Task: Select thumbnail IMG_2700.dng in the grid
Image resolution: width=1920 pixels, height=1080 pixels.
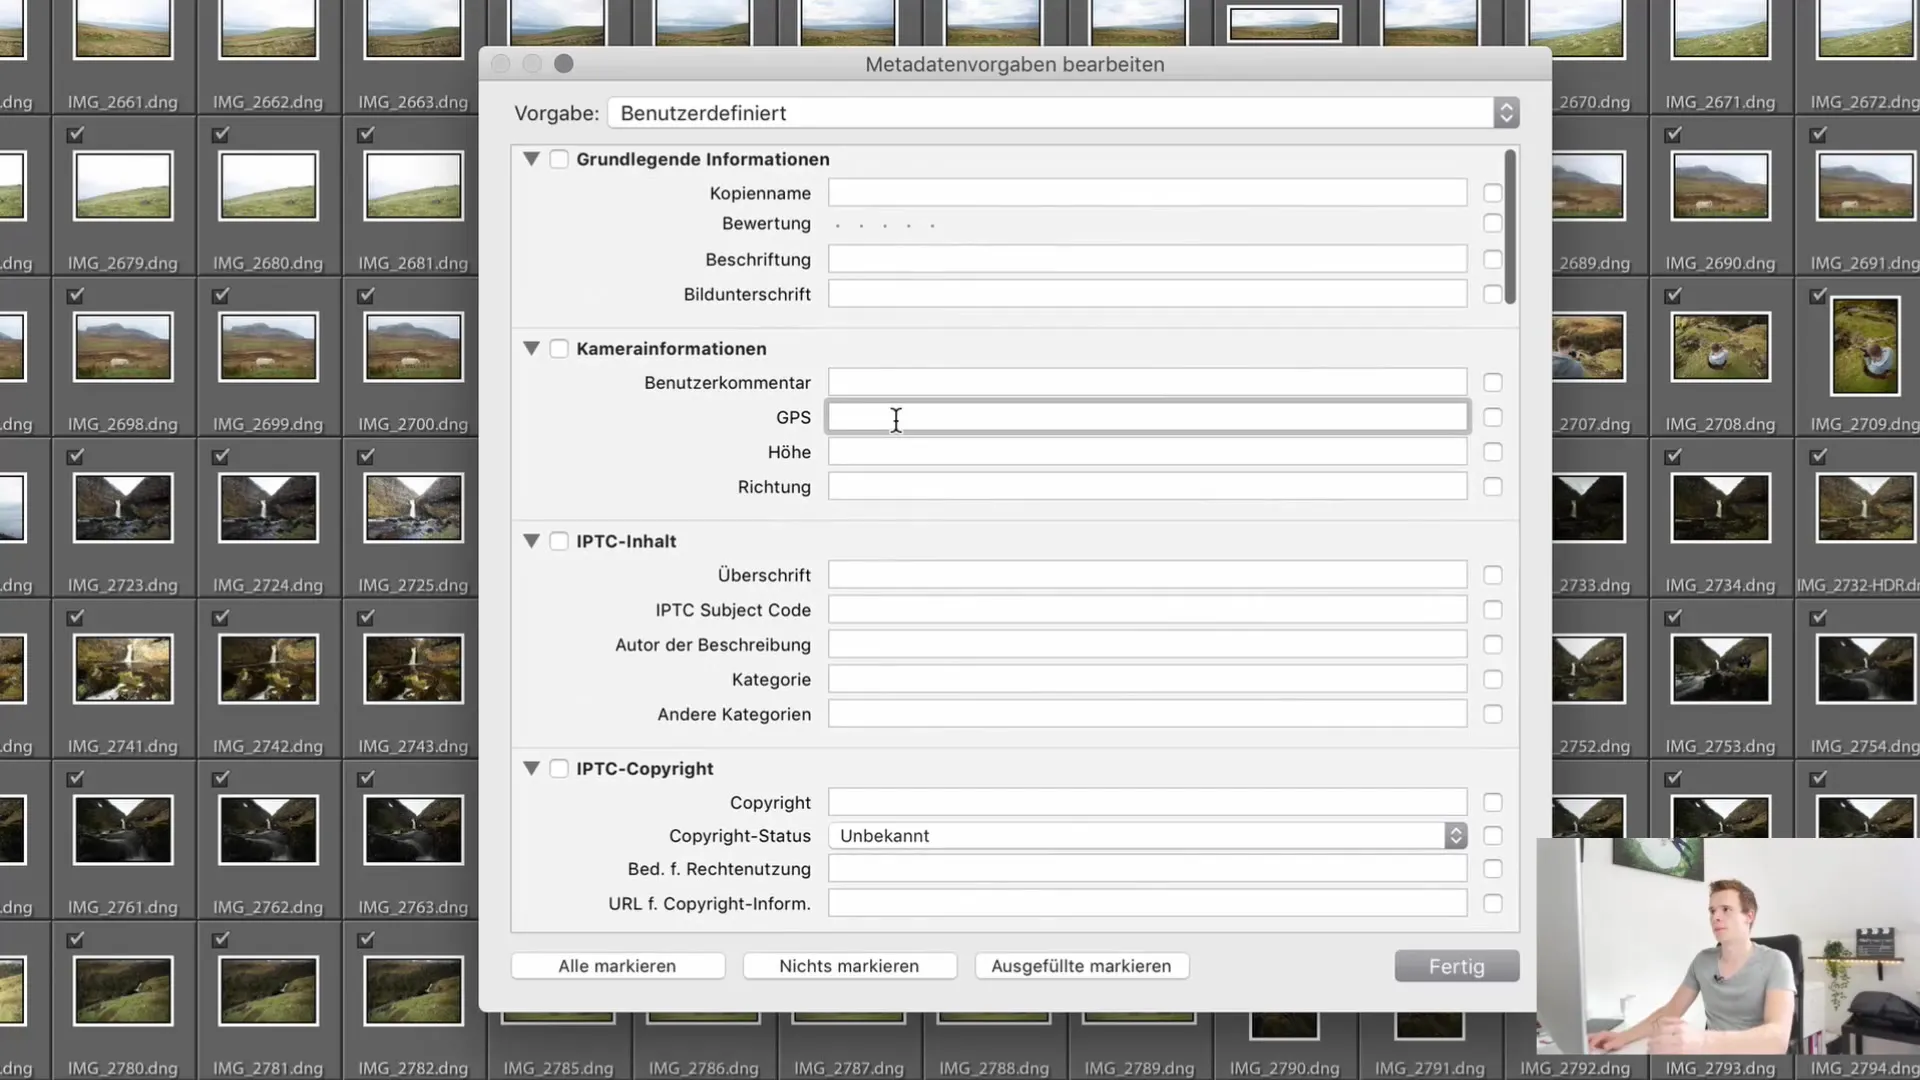Action: (x=414, y=347)
